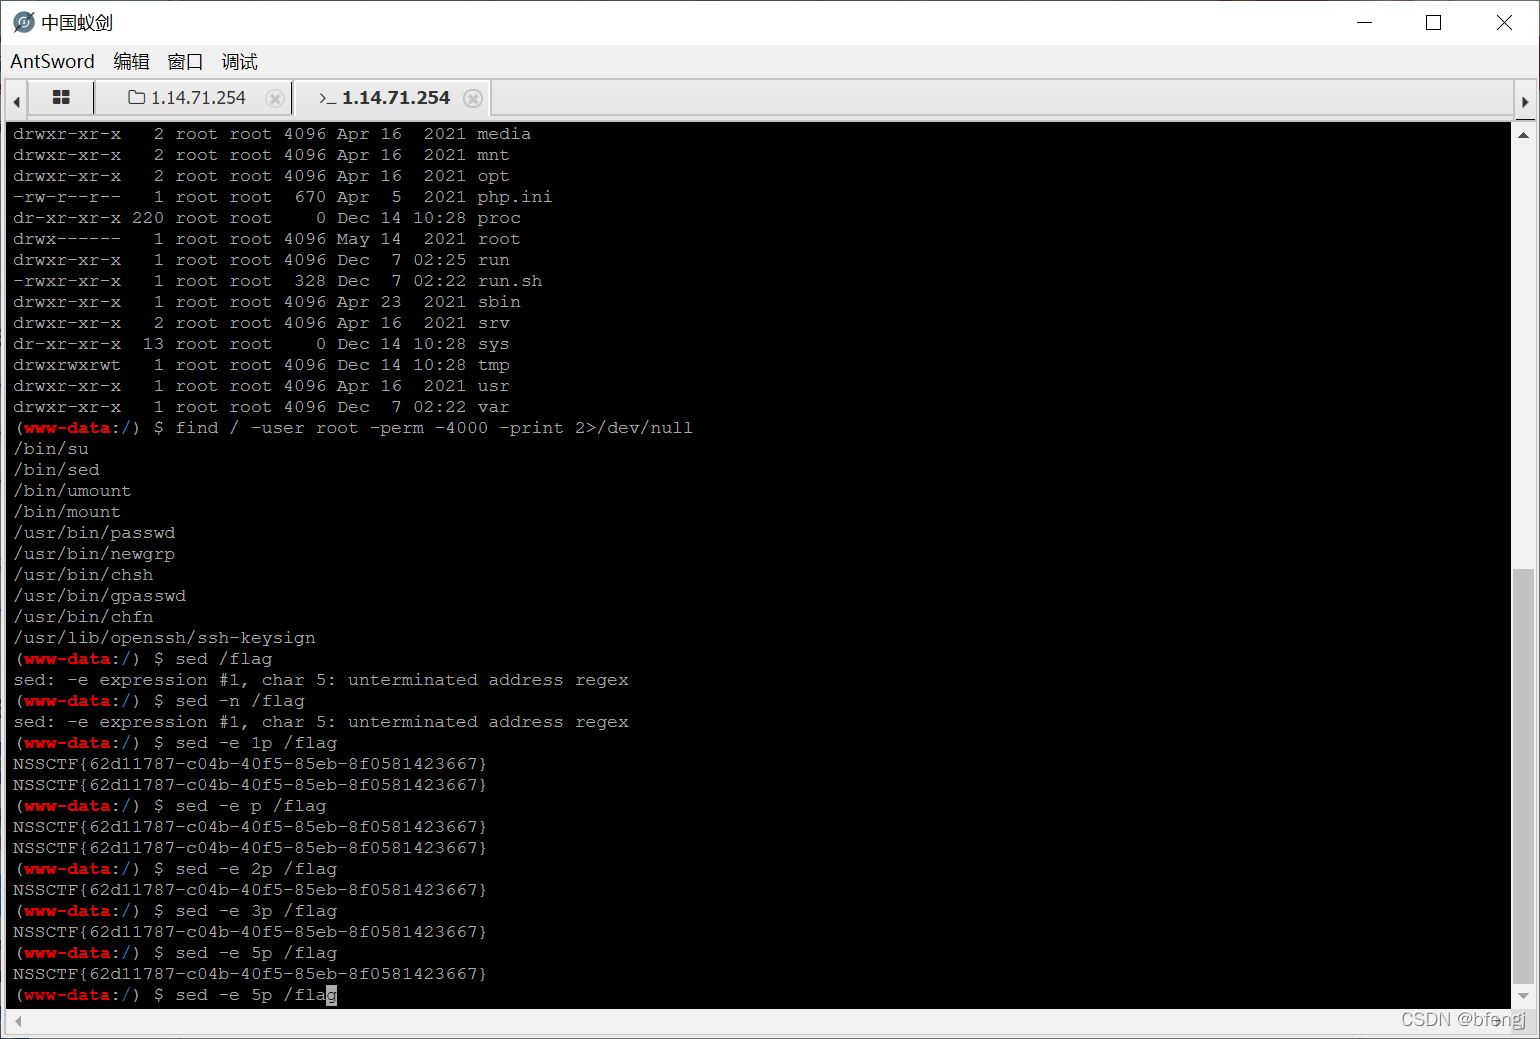
Task: Click the '/bin/su' output line
Action: [x=51, y=449]
